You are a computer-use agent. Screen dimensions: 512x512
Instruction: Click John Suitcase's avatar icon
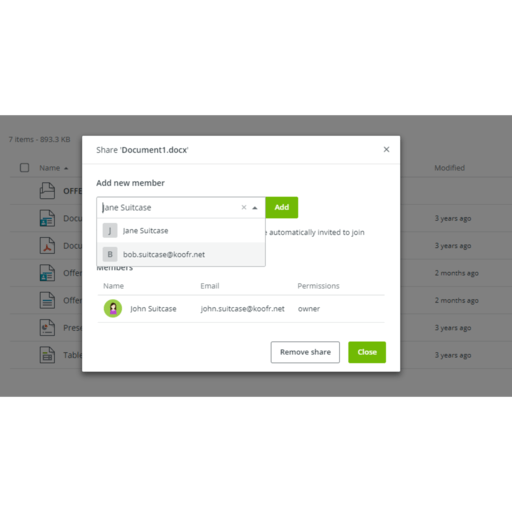(x=113, y=308)
